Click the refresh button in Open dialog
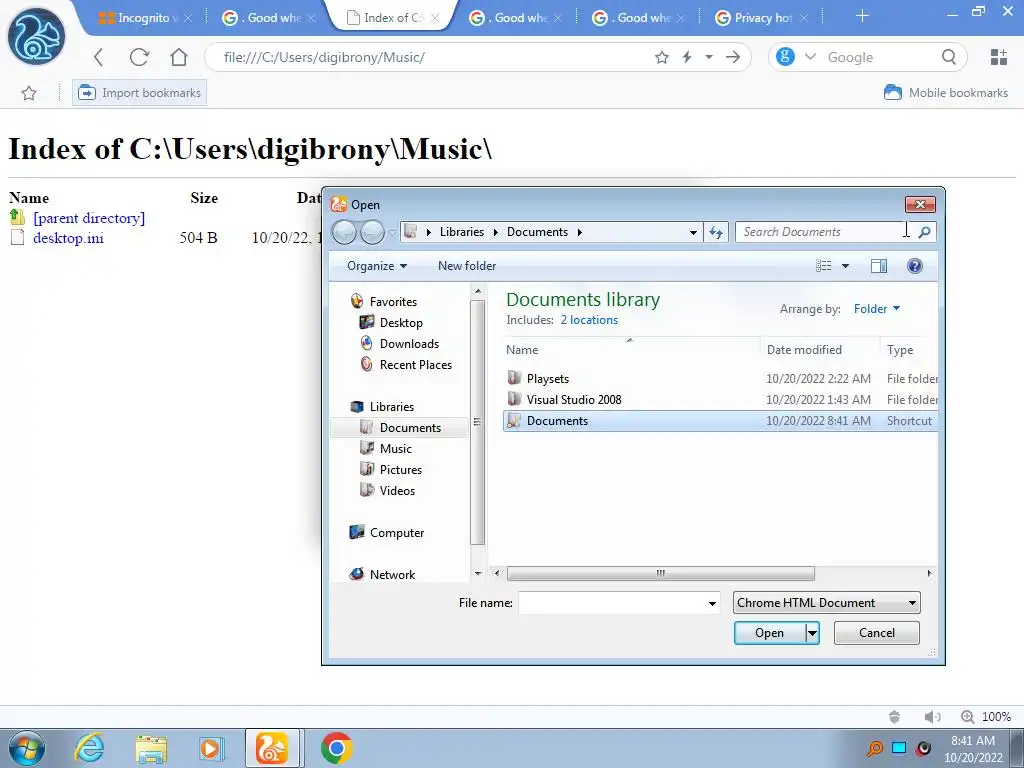1024x768 pixels. (x=716, y=232)
